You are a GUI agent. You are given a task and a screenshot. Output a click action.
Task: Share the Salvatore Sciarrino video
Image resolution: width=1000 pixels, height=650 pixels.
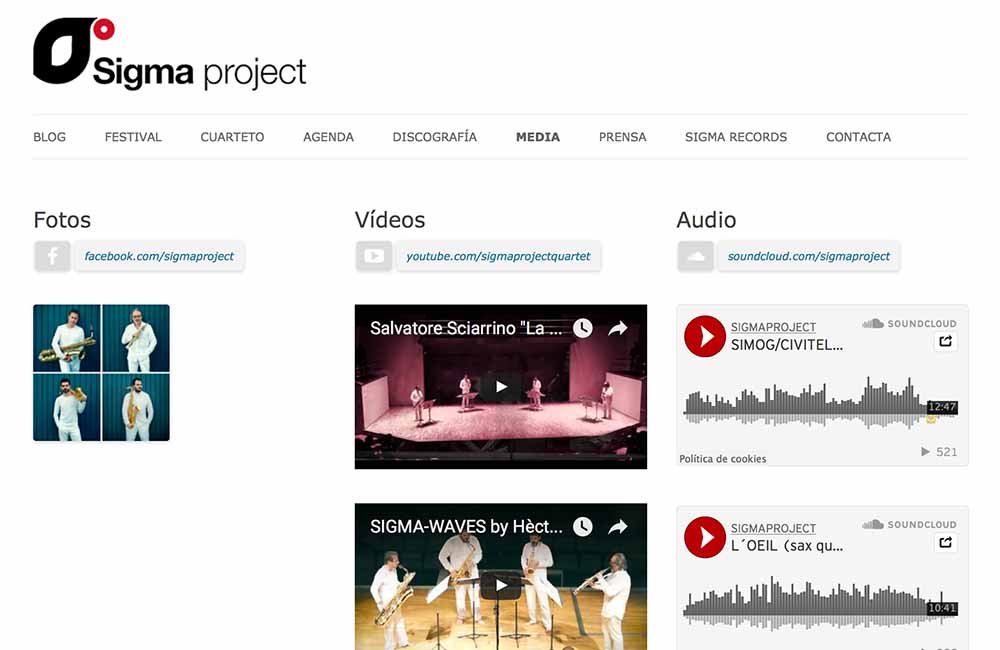point(617,329)
